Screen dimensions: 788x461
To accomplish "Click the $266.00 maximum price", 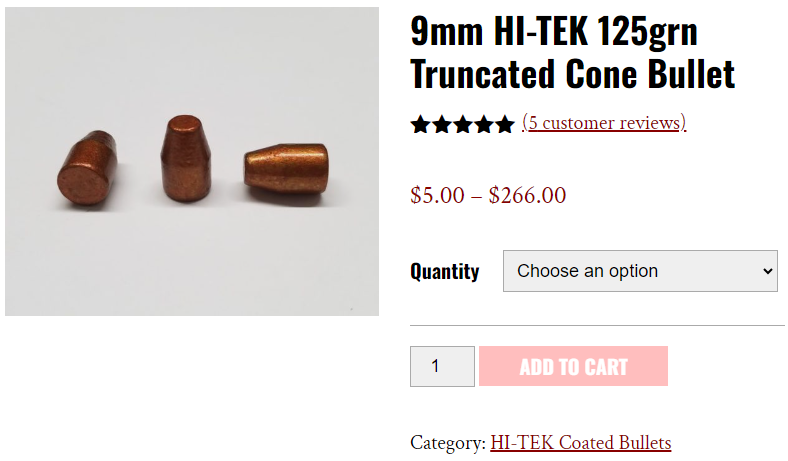I will (x=527, y=195).
